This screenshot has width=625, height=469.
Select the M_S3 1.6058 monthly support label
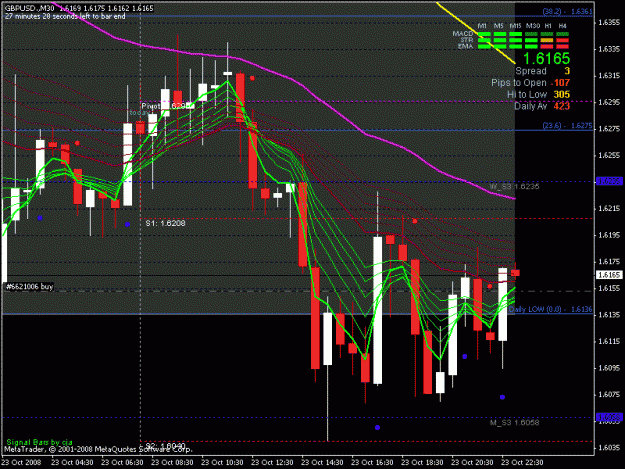[514, 422]
